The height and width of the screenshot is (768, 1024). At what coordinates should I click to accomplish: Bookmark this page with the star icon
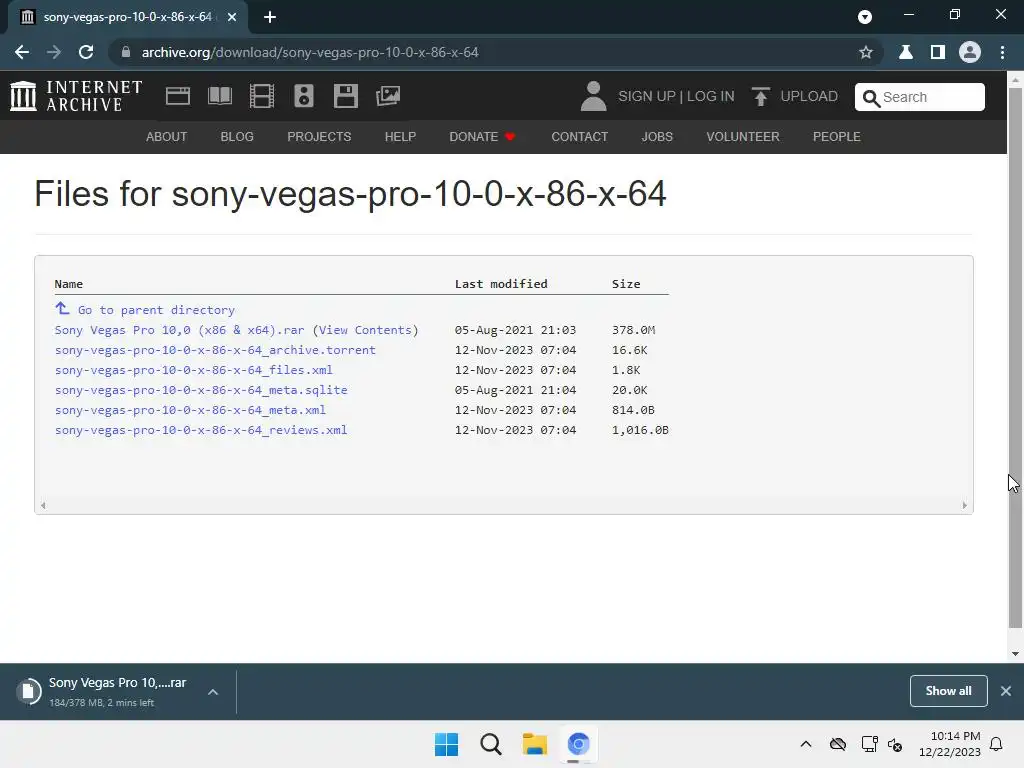866,52
